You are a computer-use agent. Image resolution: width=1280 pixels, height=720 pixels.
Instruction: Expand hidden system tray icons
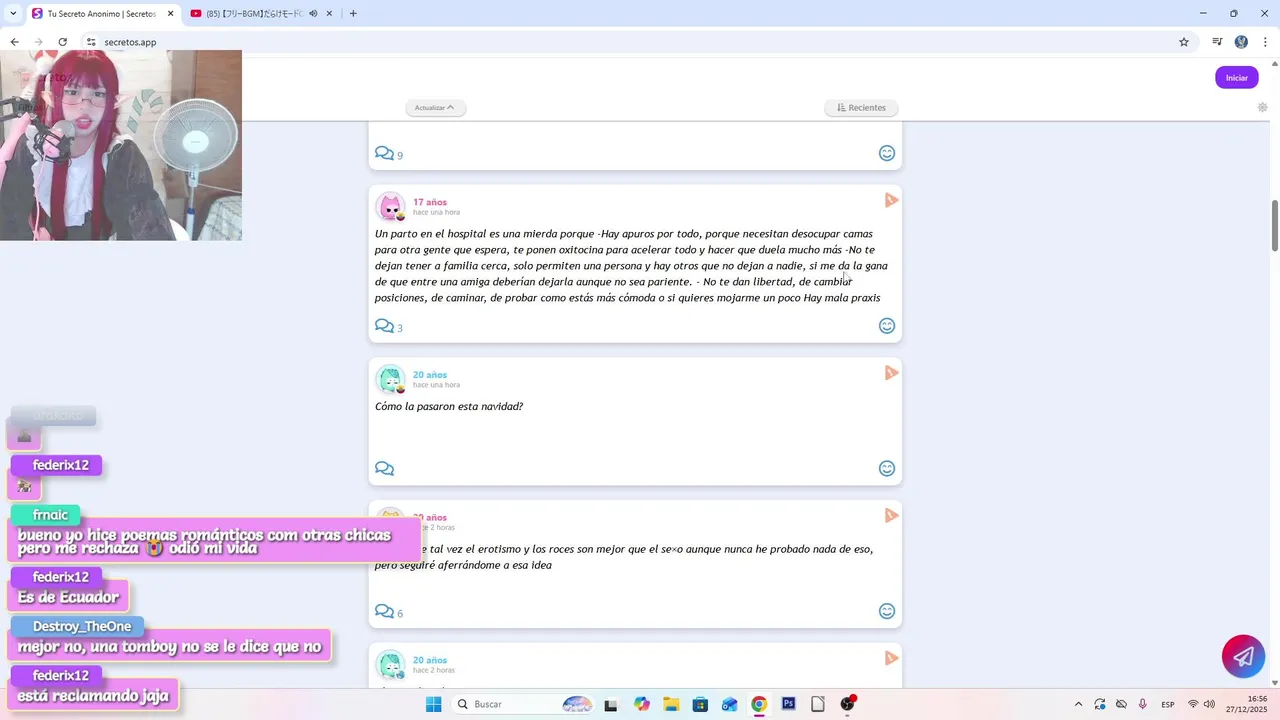[x=1078, y=704]
